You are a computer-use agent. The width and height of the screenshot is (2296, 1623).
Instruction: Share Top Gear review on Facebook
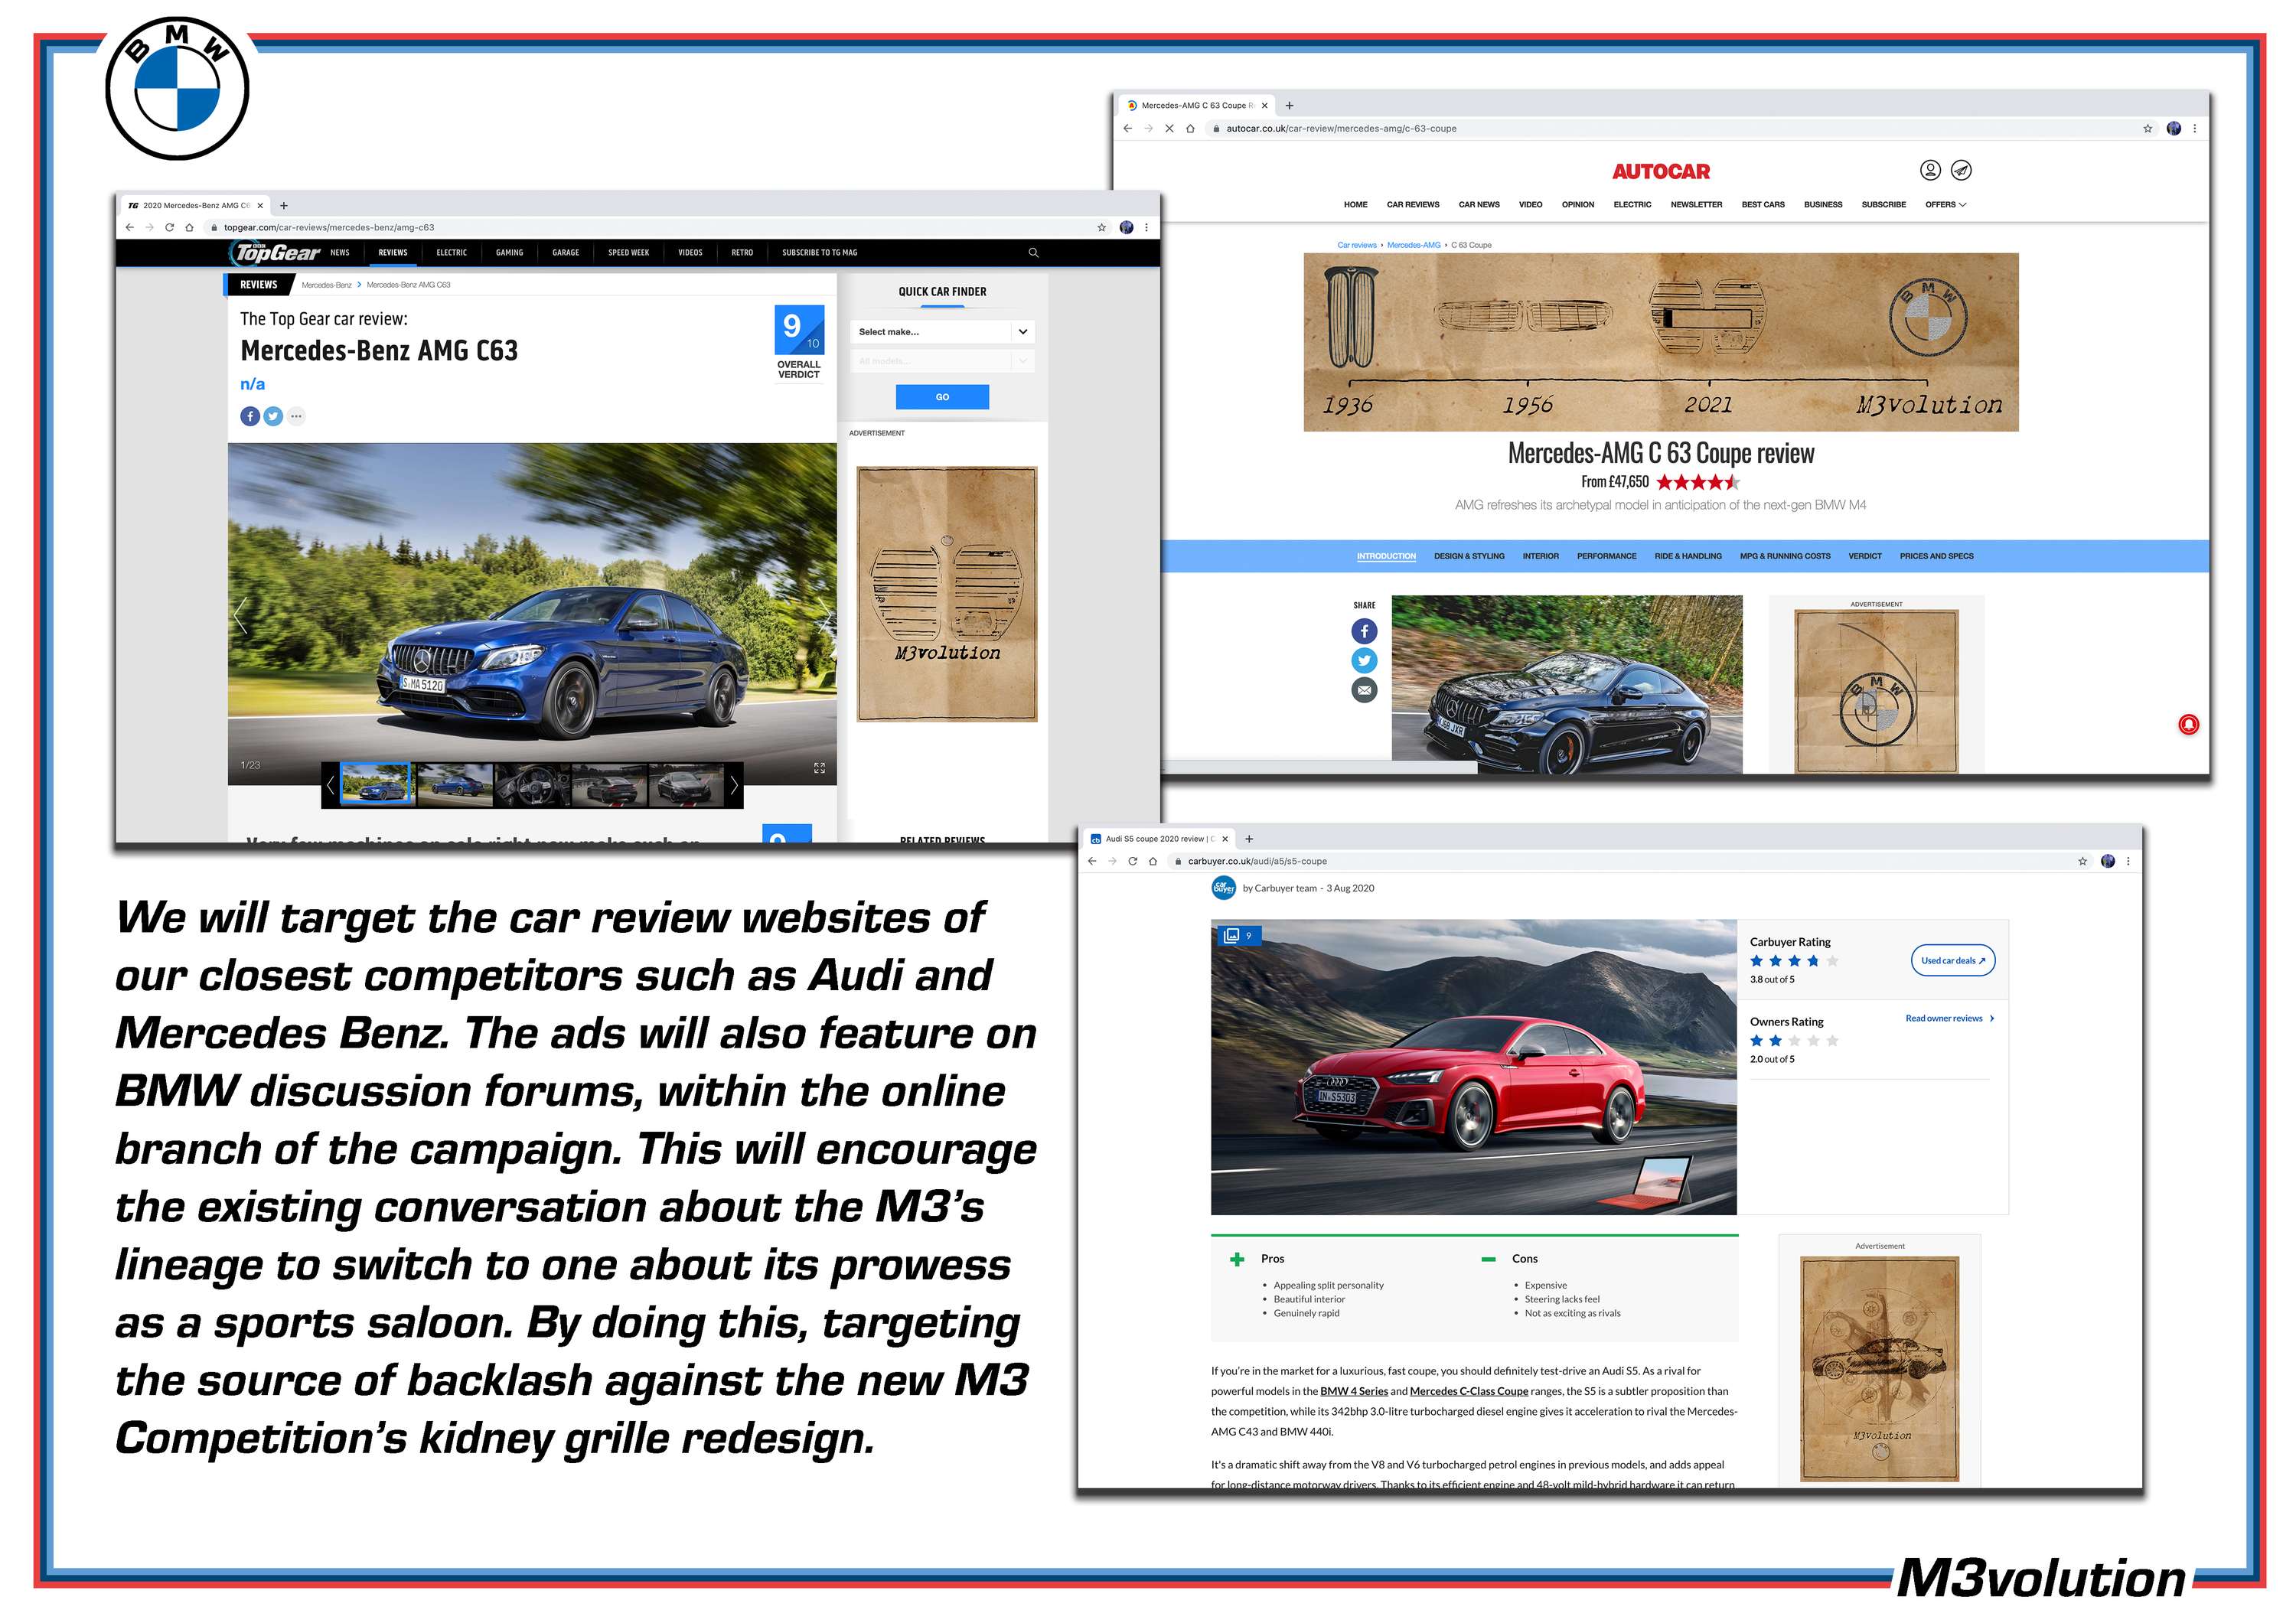click(250, 416)
